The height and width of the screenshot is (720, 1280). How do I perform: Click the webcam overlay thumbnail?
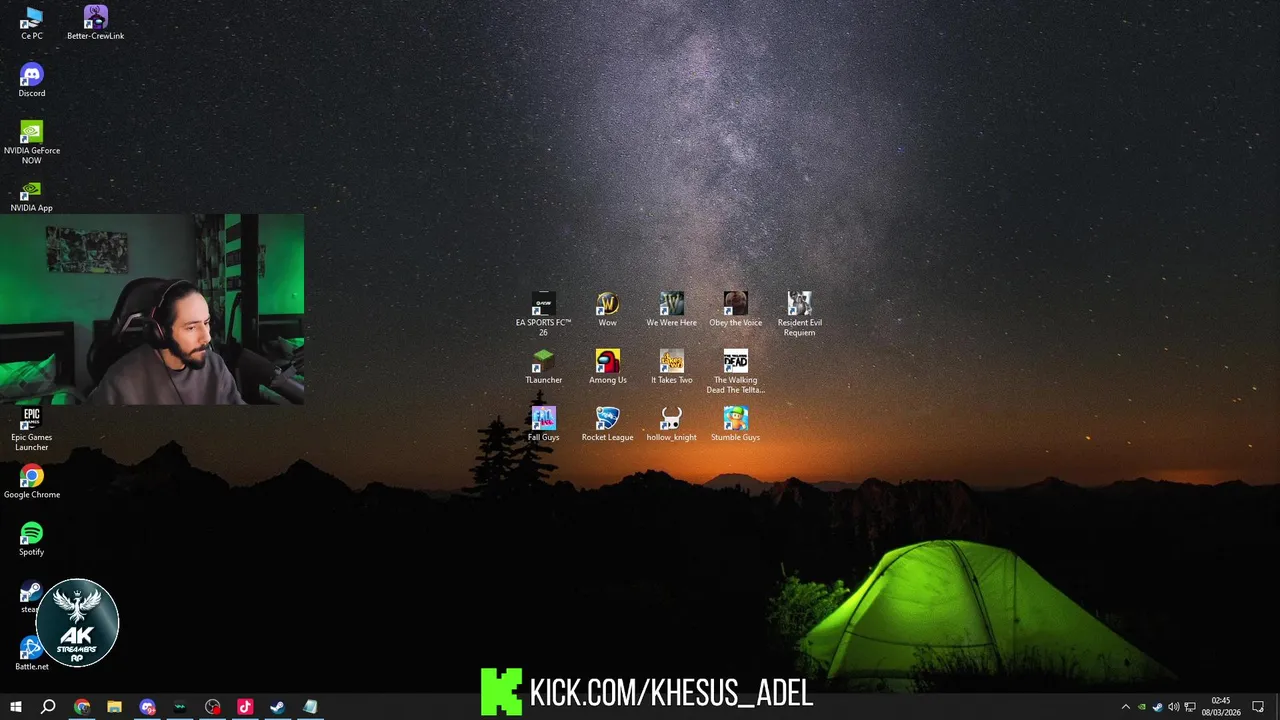pos(152,309)
